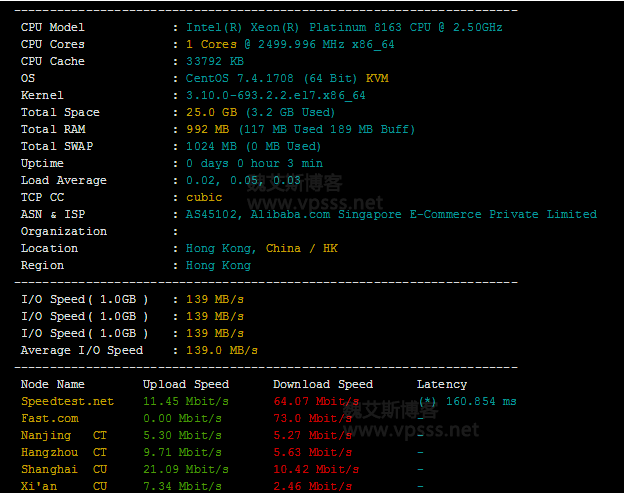Click the Average I/O Speed 139.0 MB/s value
624x493 pixels.
tap(222, 350)
